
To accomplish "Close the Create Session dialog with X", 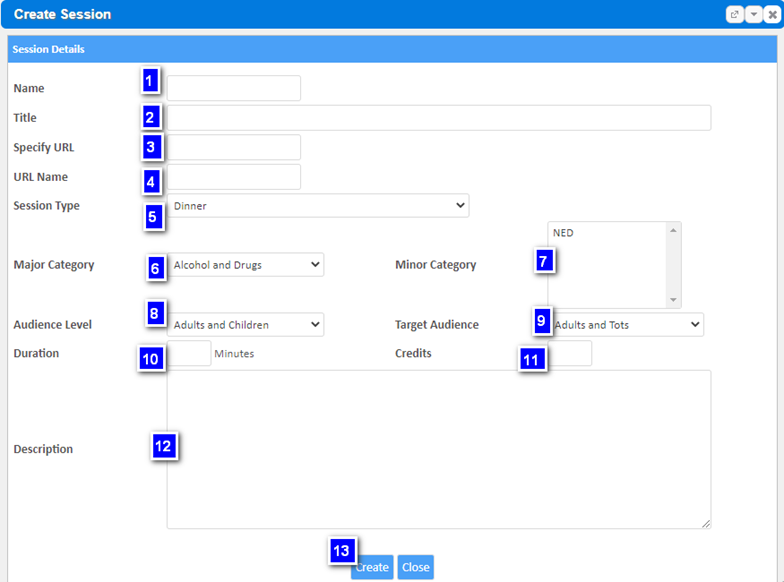I will click(772, 14).
